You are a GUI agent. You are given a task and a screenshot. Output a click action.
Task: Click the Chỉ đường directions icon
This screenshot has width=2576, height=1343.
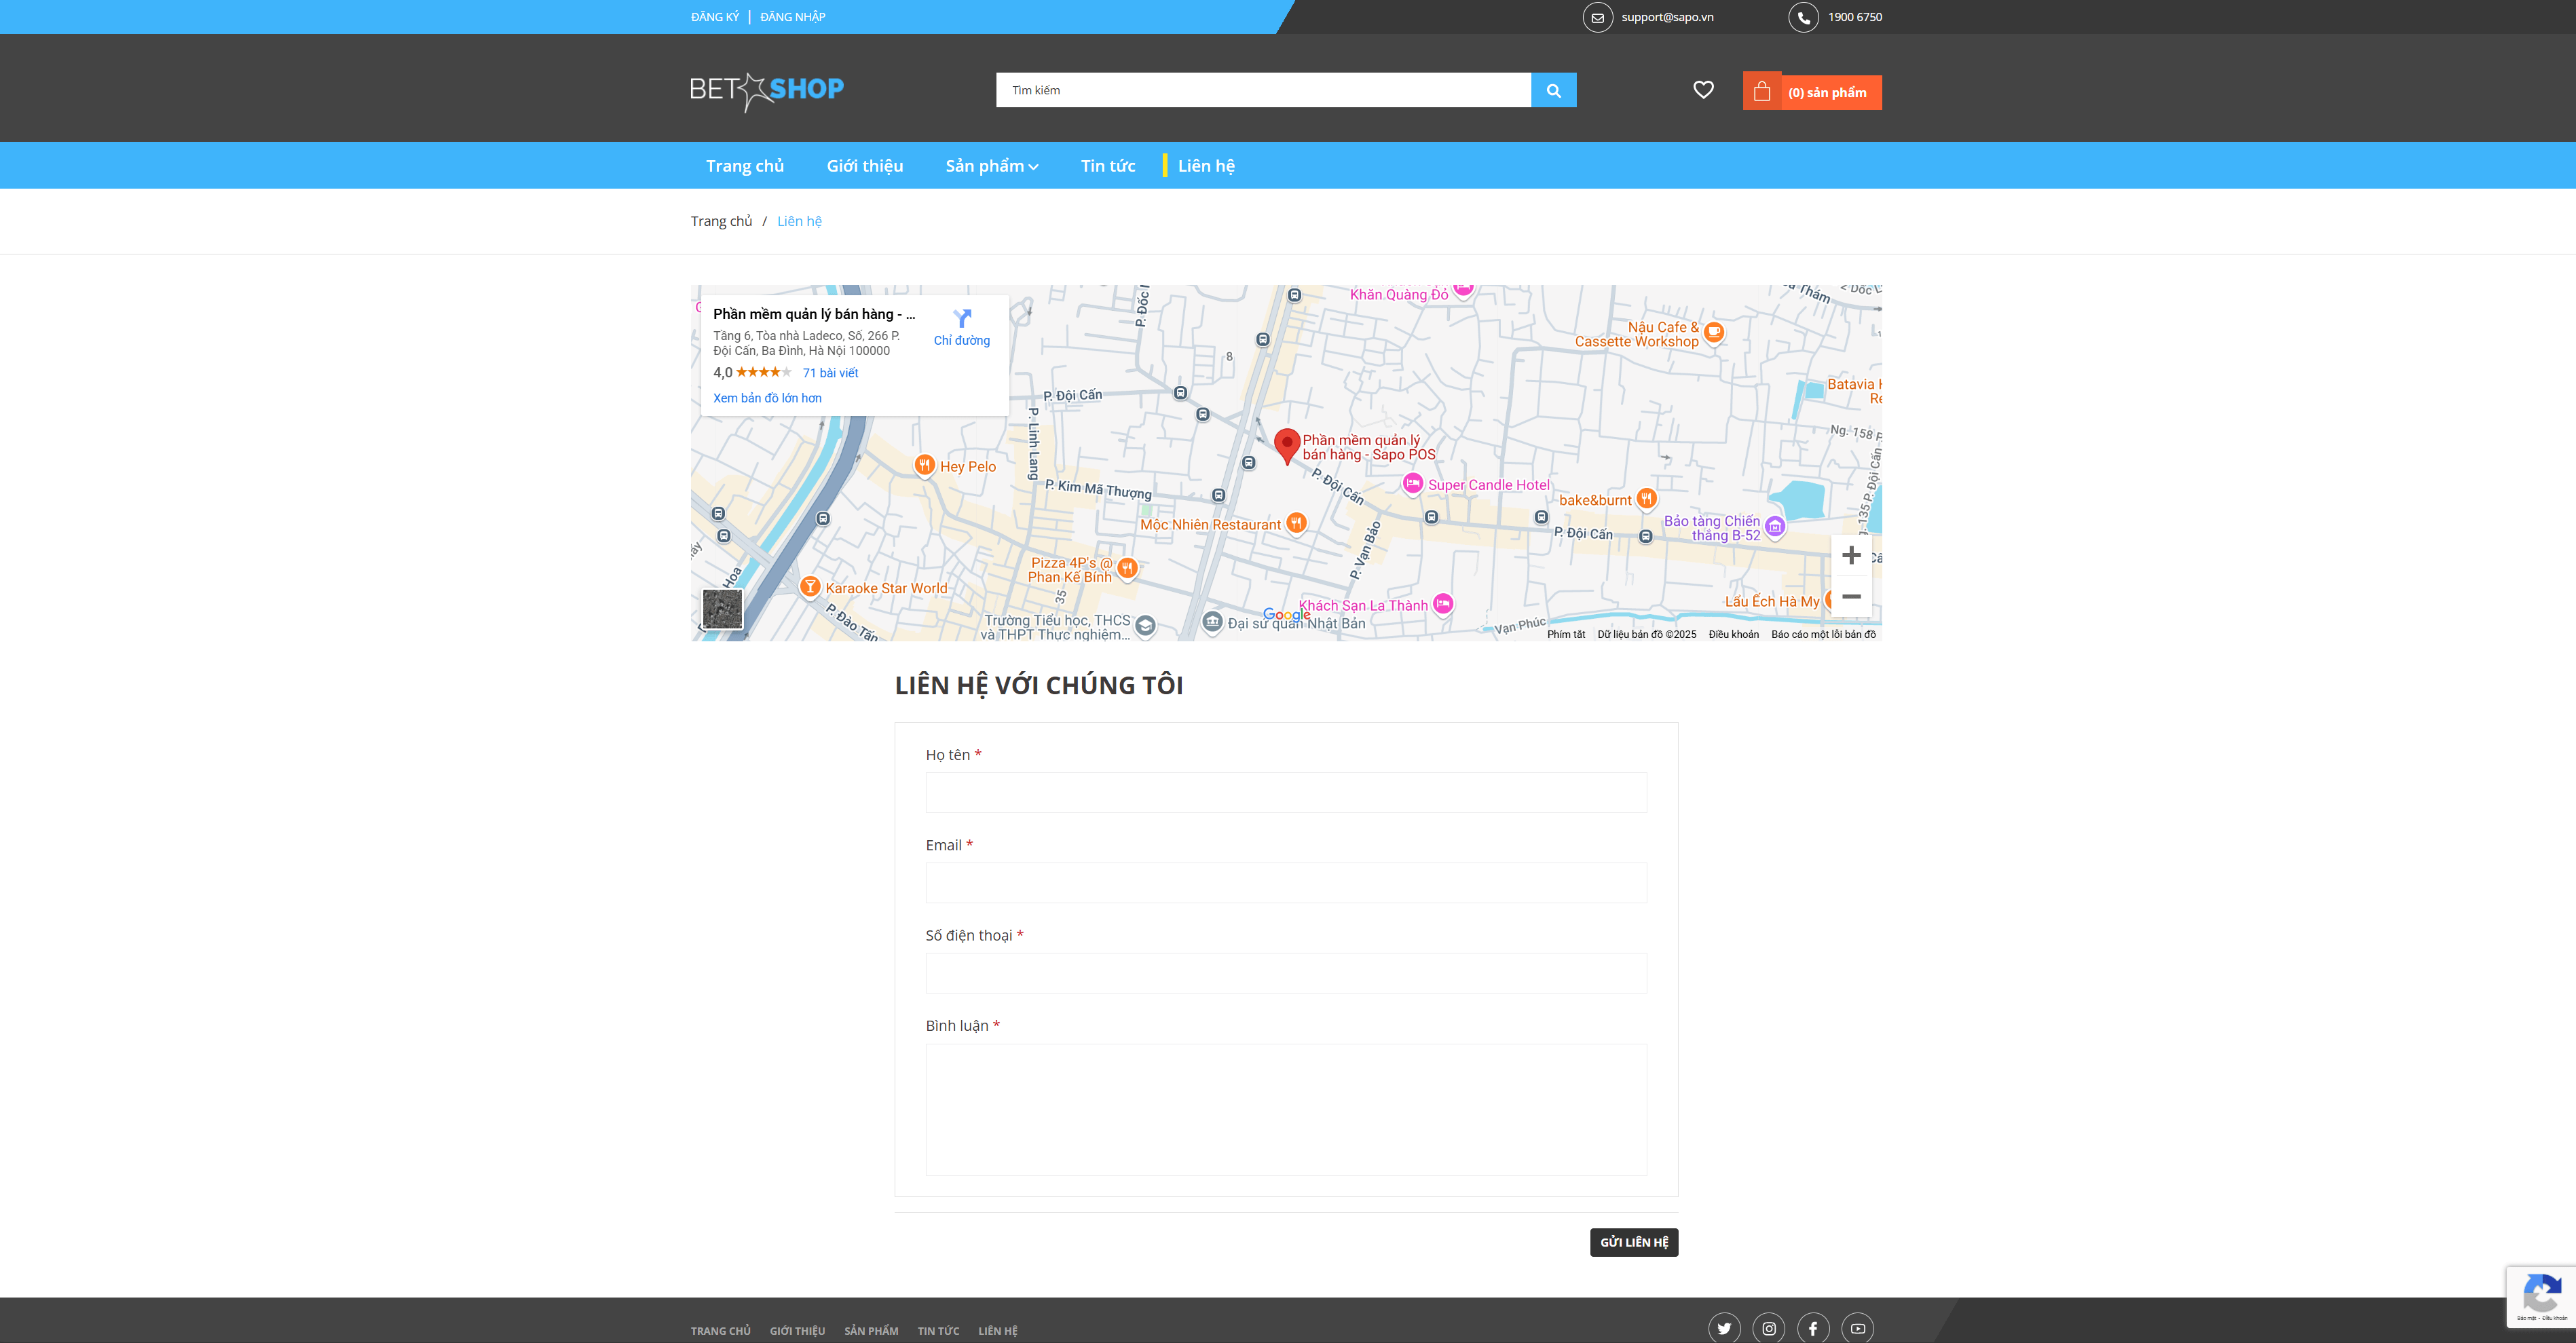(962, 319)
